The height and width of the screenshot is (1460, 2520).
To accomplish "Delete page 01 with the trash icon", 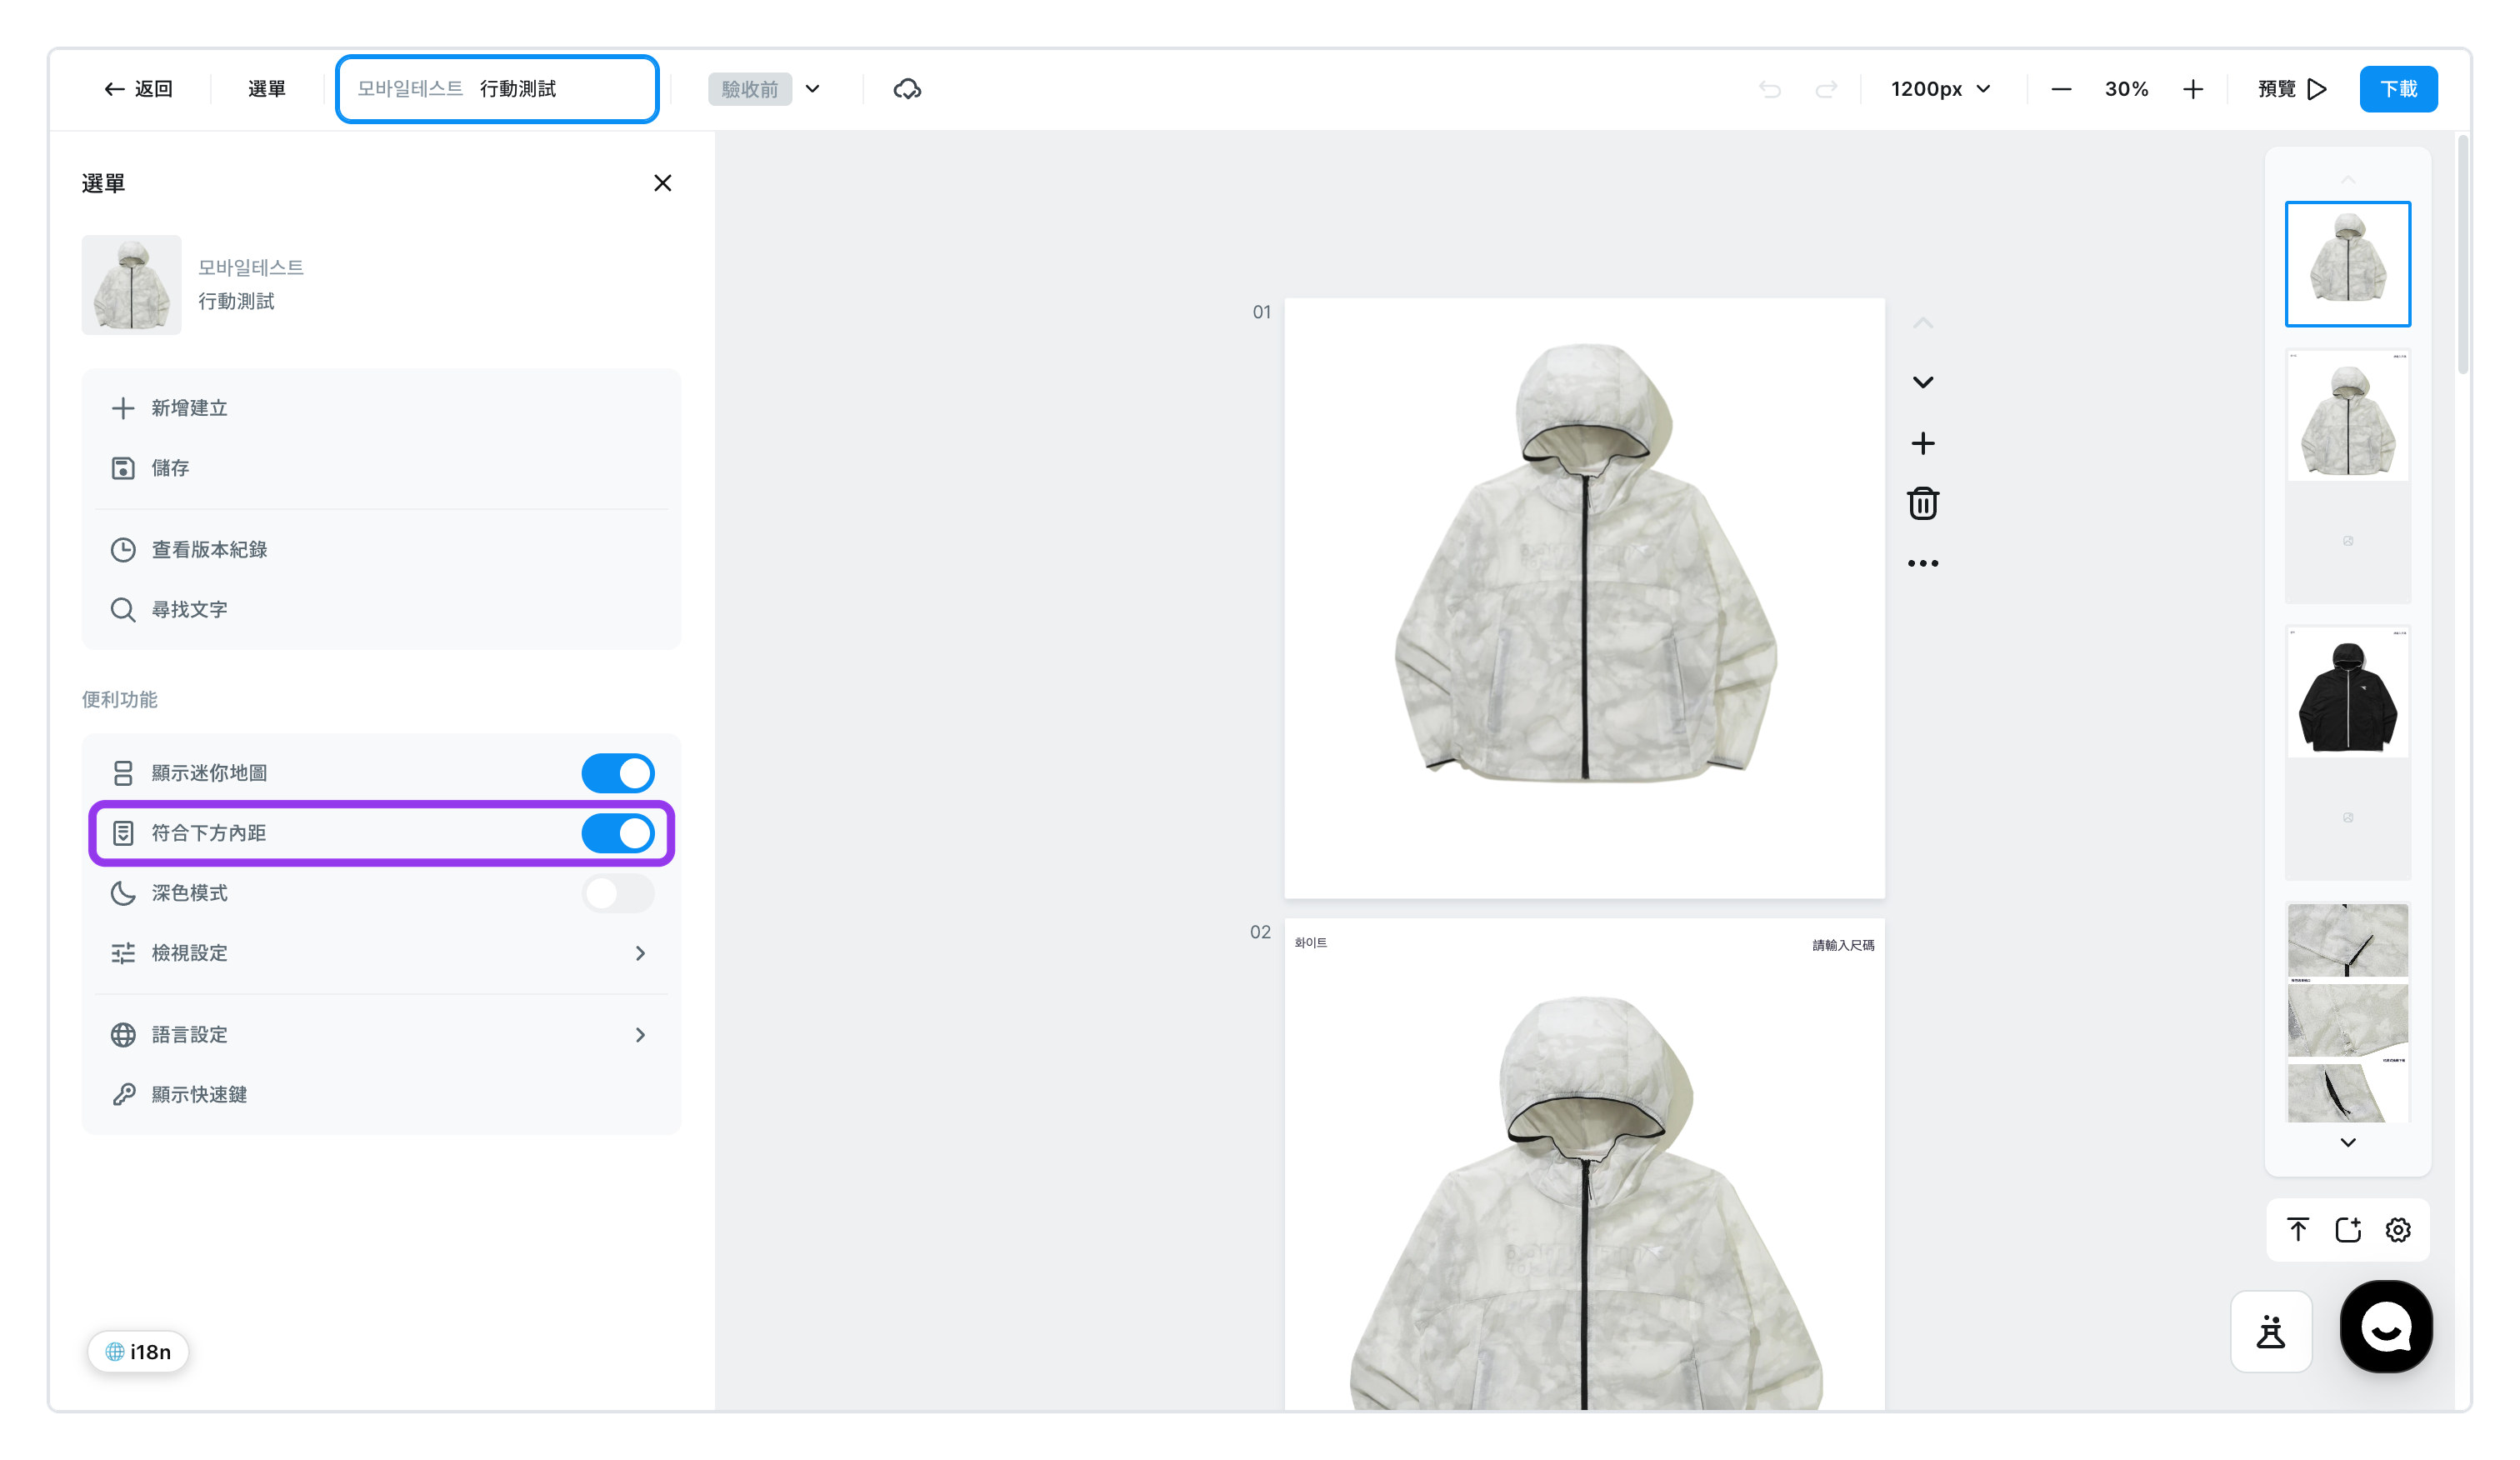I will [1922, 503].
